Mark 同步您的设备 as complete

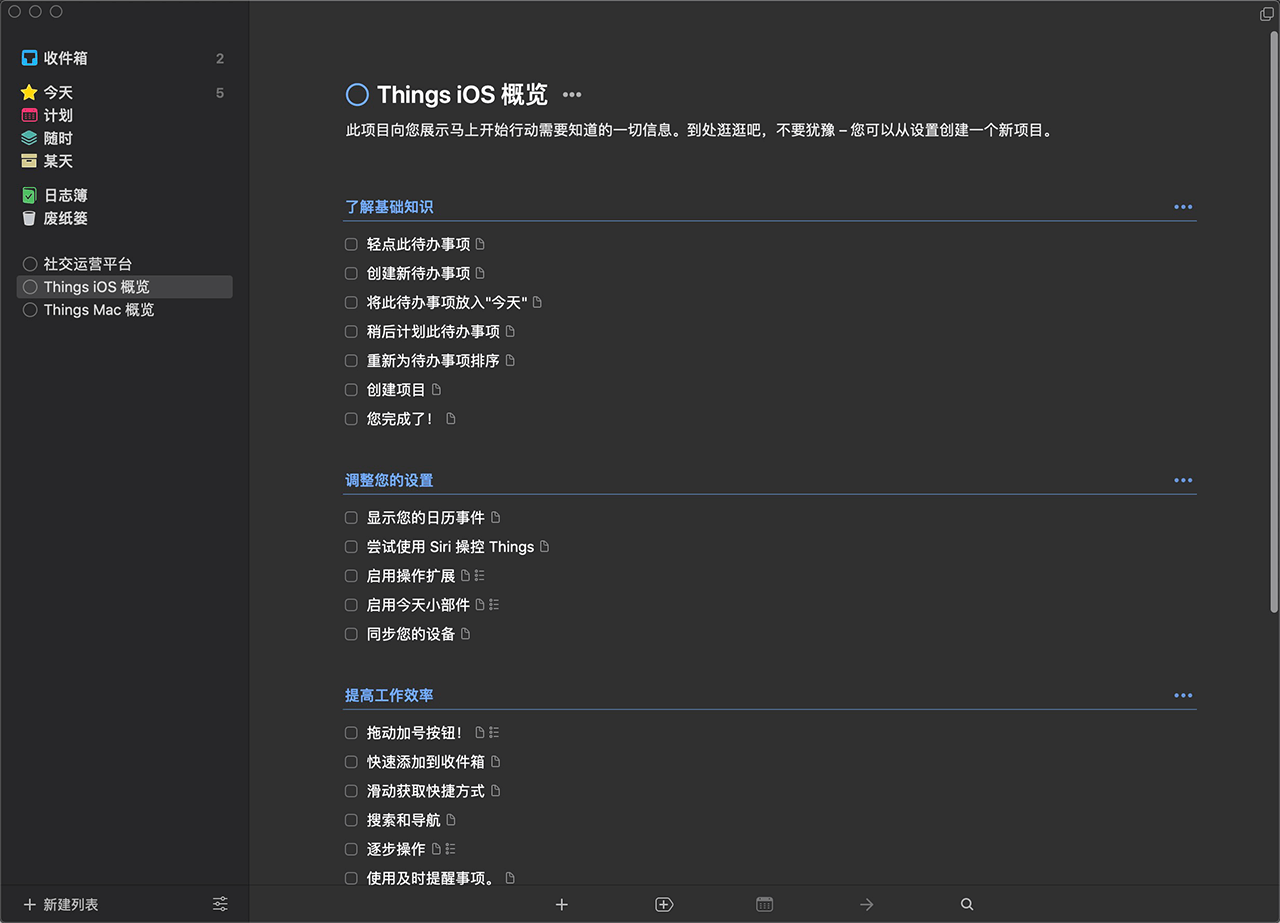coord(351,634)
